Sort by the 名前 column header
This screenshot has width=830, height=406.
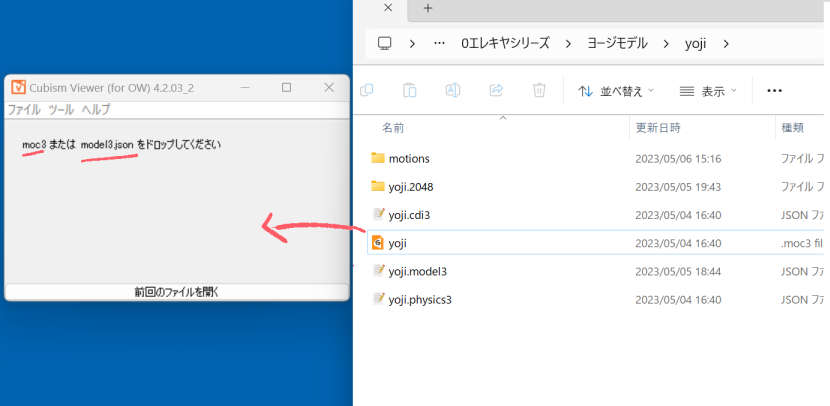tap(393, 128)
